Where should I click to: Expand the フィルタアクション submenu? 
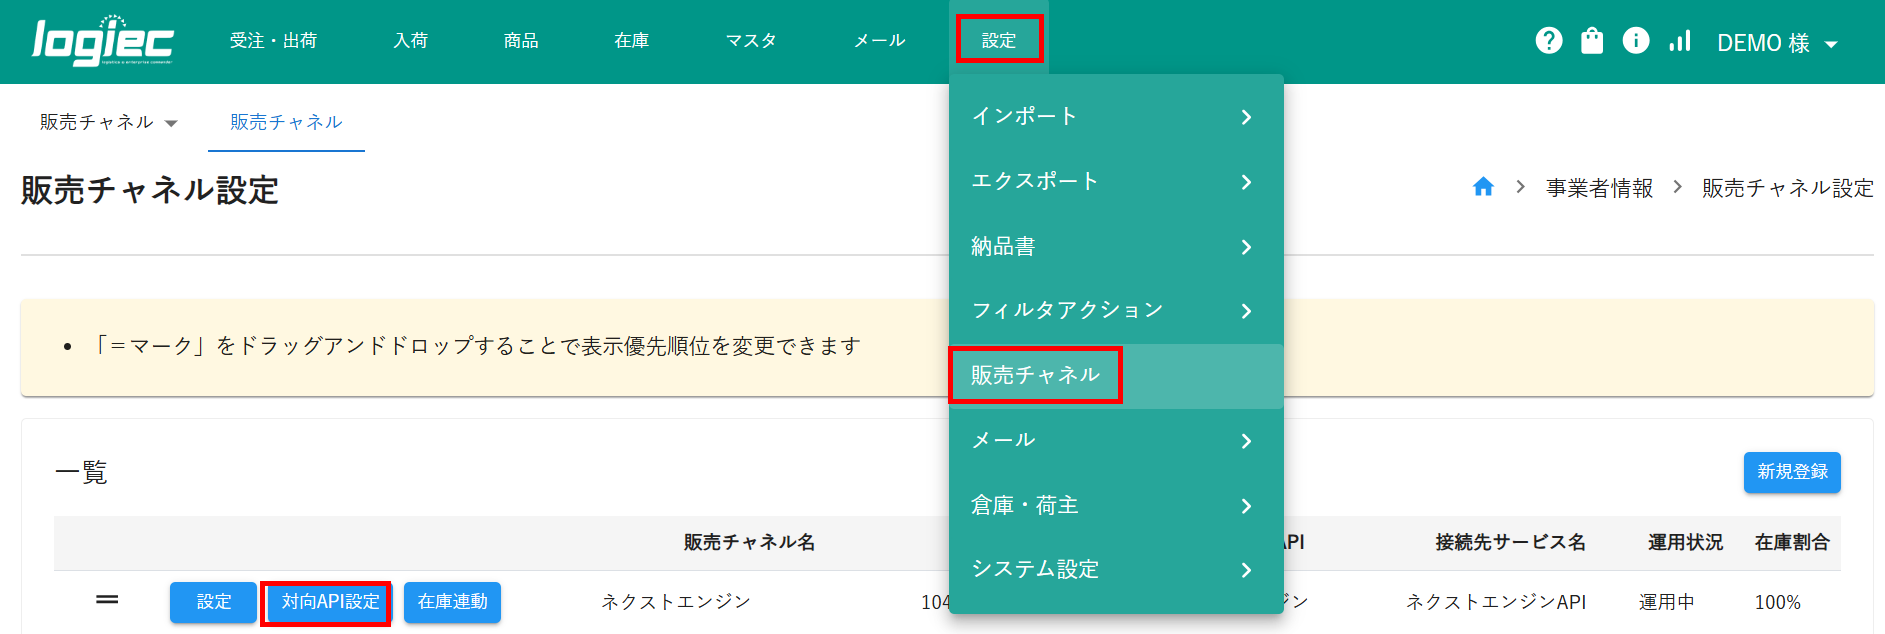pyautogui.click(x=1115, y=311)
